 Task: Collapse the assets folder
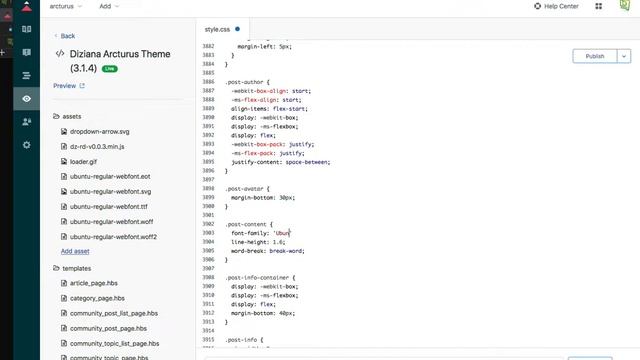pyautogui.click(x=67, y=116)
